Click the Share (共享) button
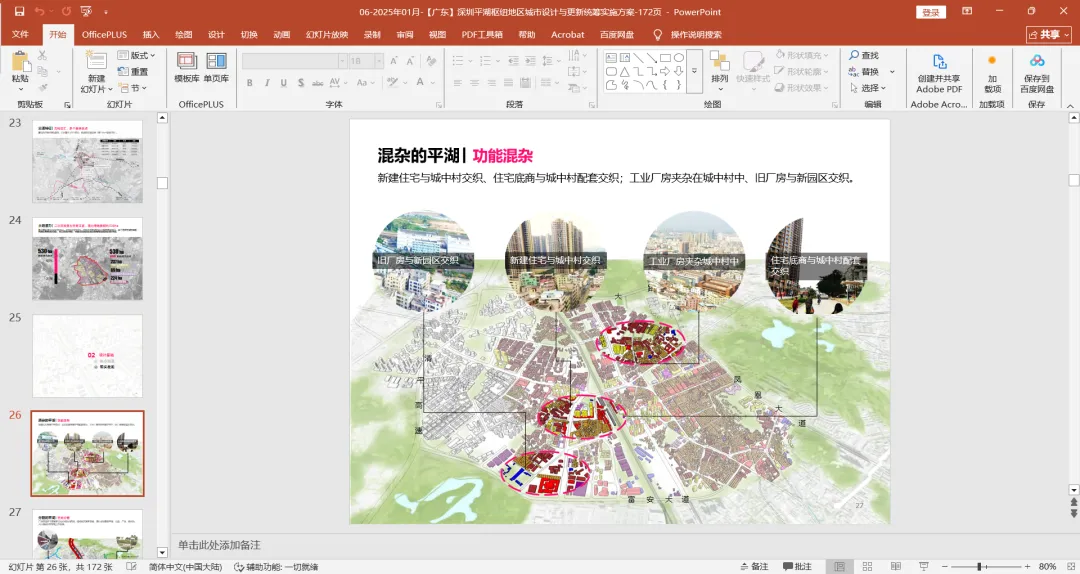The image size is (1080, 574). point(1048,34)
